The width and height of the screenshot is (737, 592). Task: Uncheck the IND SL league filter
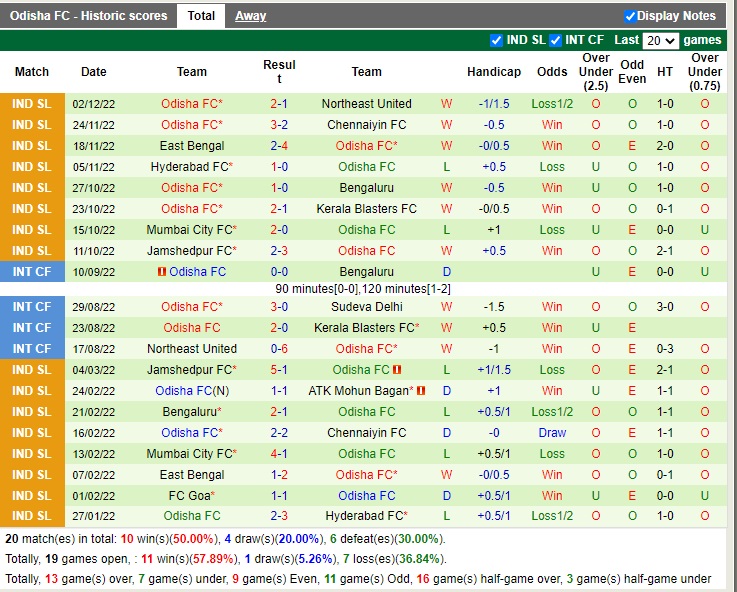click(497, 41)
